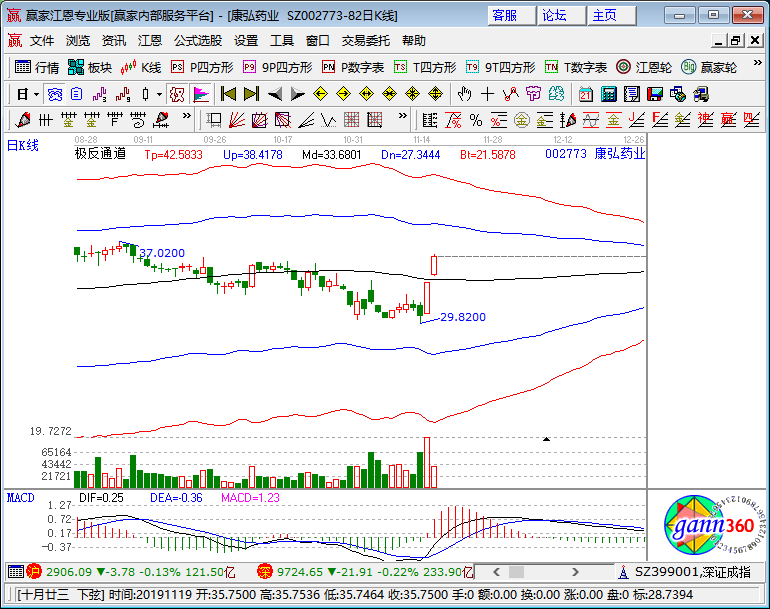Select the crosshair cursor tool

pos(487,94)
